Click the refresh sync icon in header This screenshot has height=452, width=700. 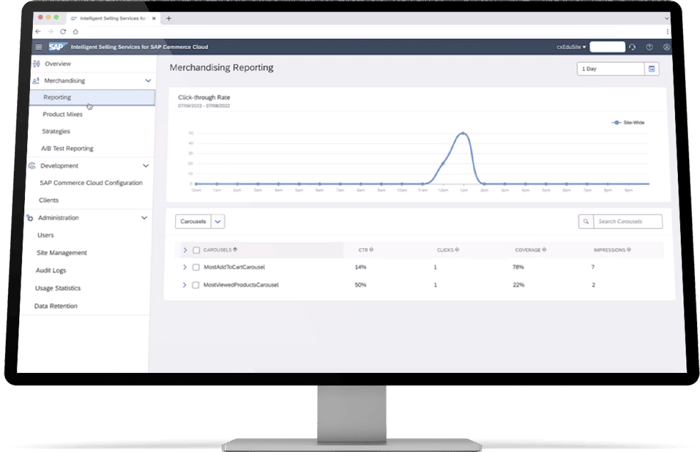pos(632,47)
